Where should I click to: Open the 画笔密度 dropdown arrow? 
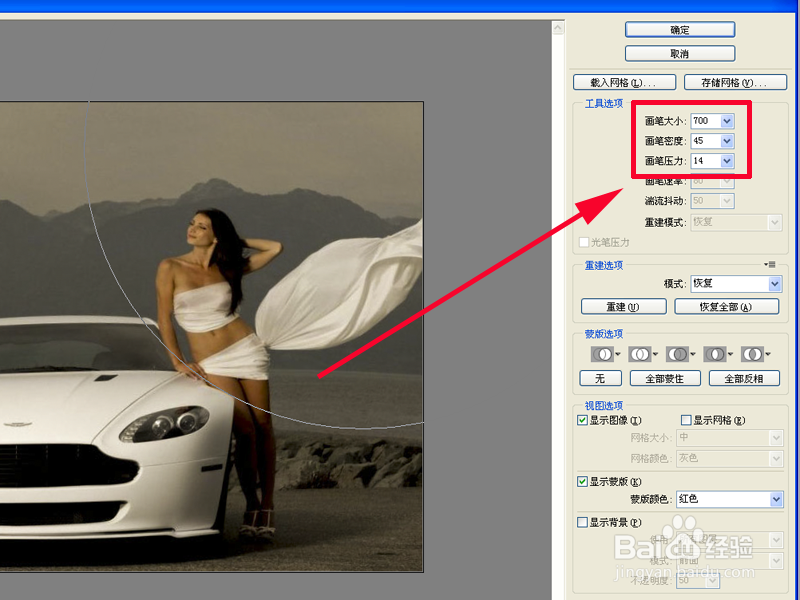(727, 141)
